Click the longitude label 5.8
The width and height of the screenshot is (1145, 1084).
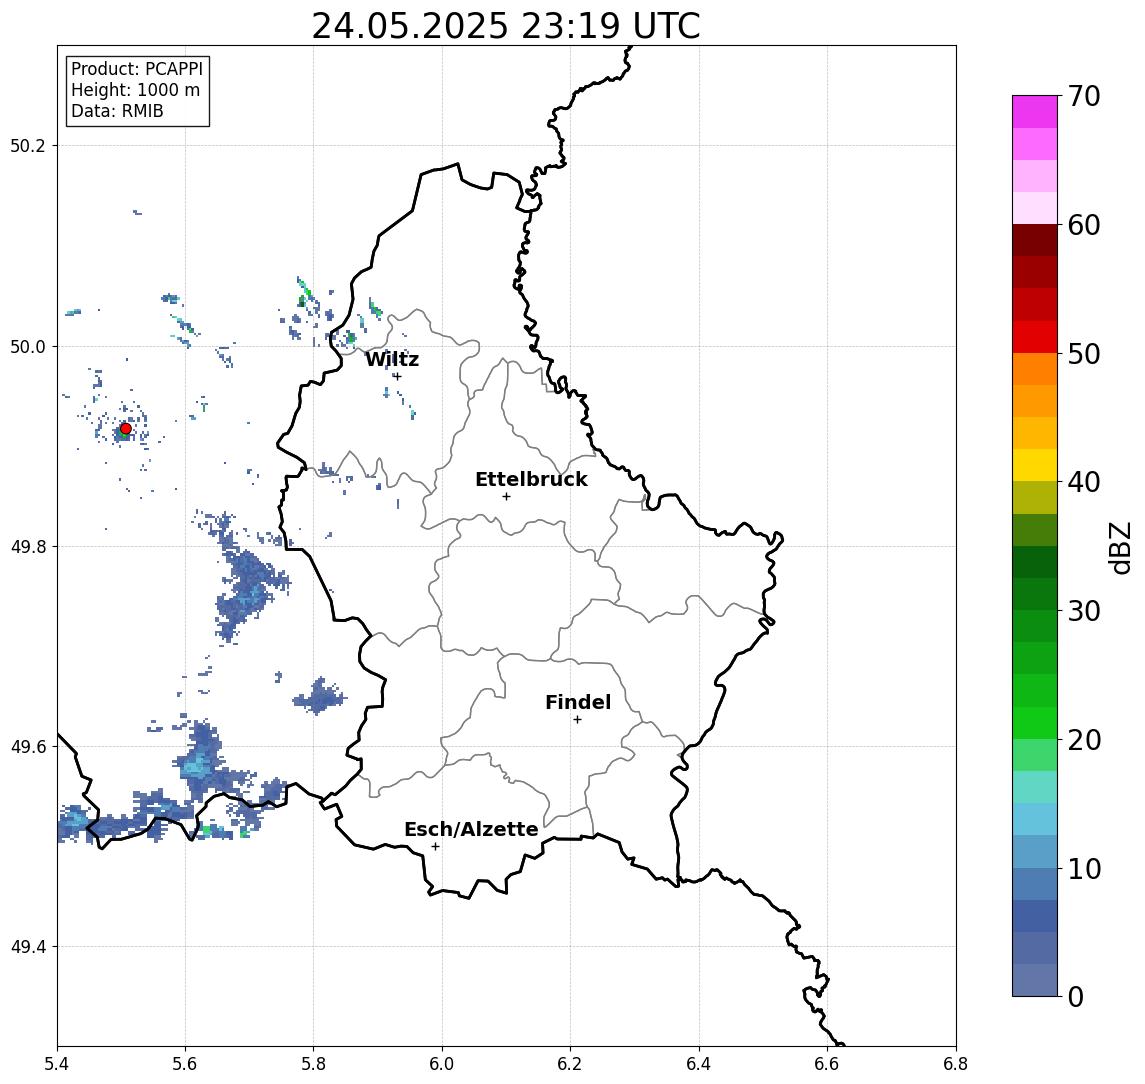[x=313, y=1063]
